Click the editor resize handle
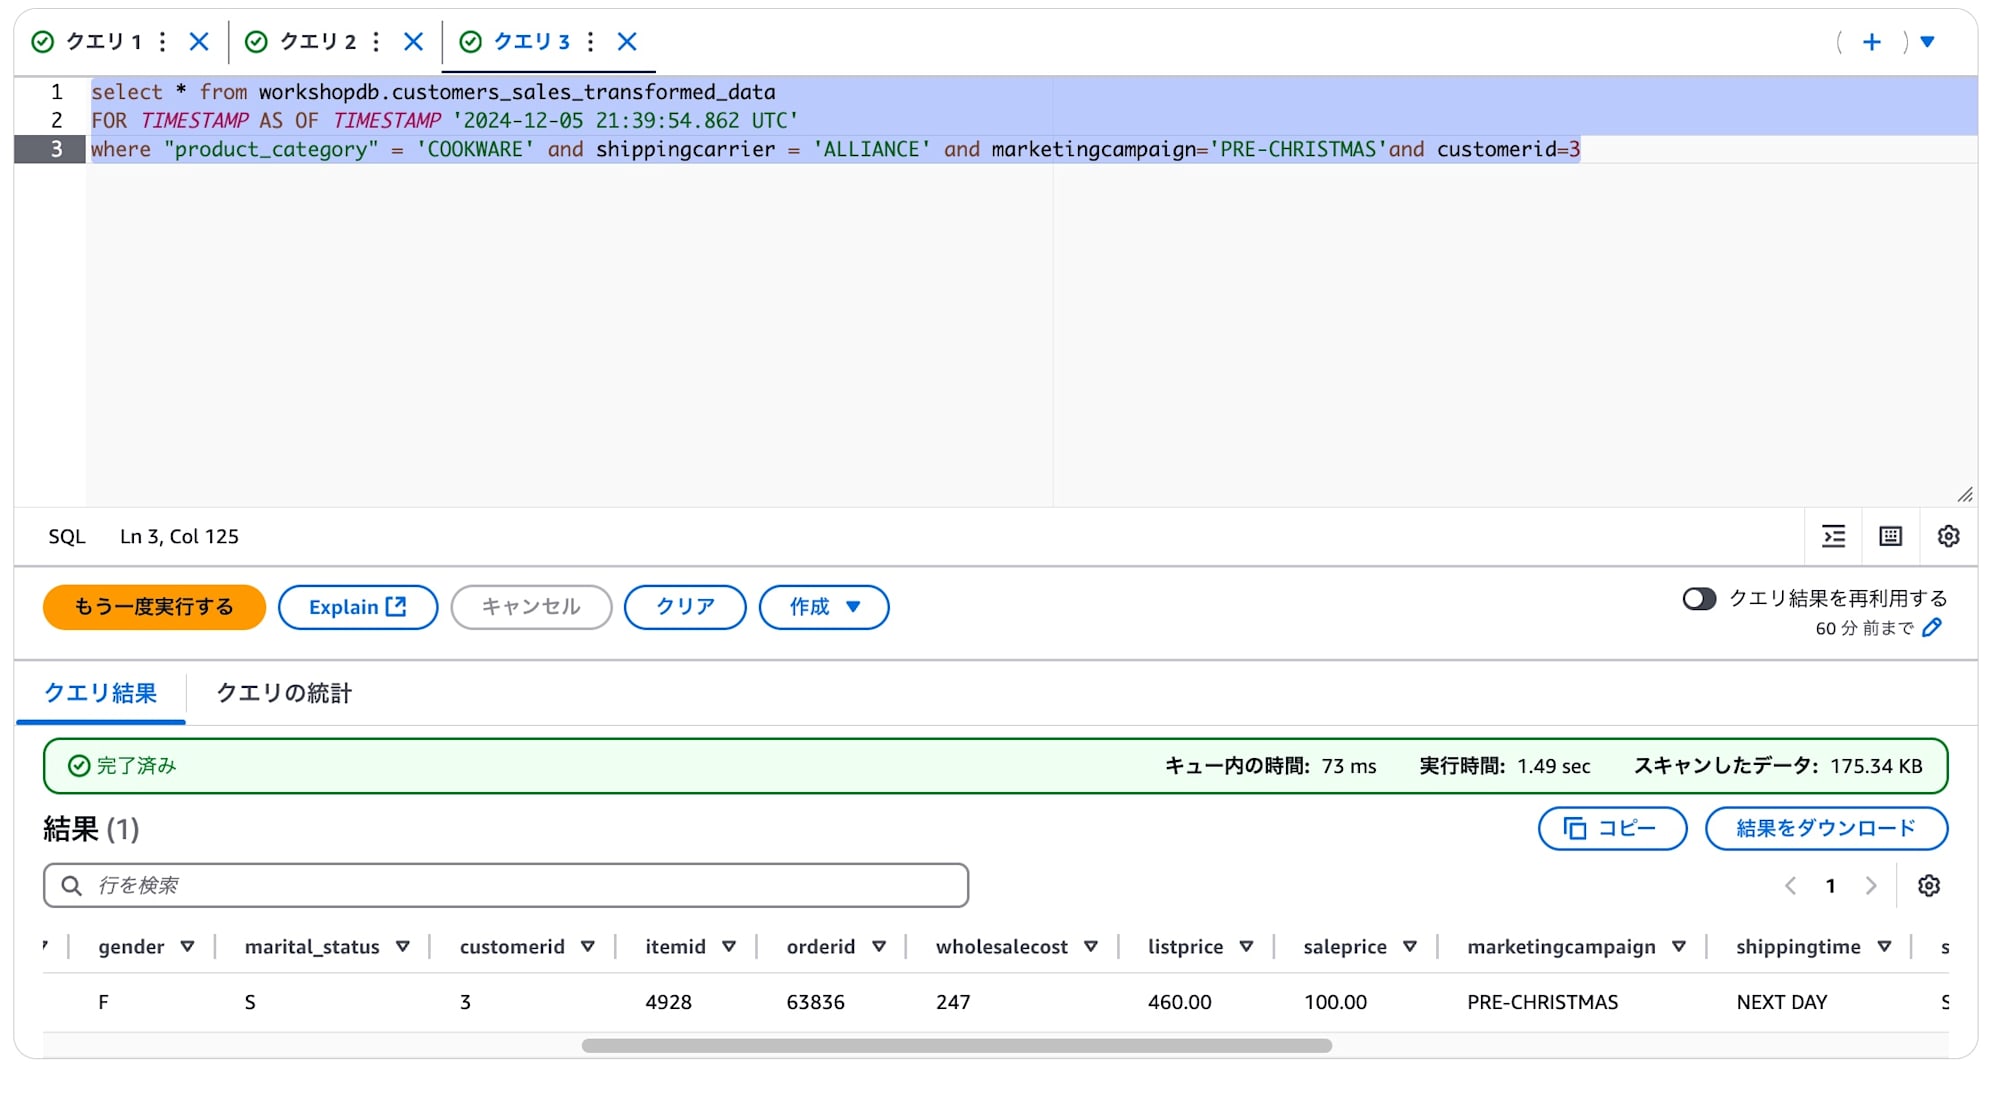 [1964, 494]
